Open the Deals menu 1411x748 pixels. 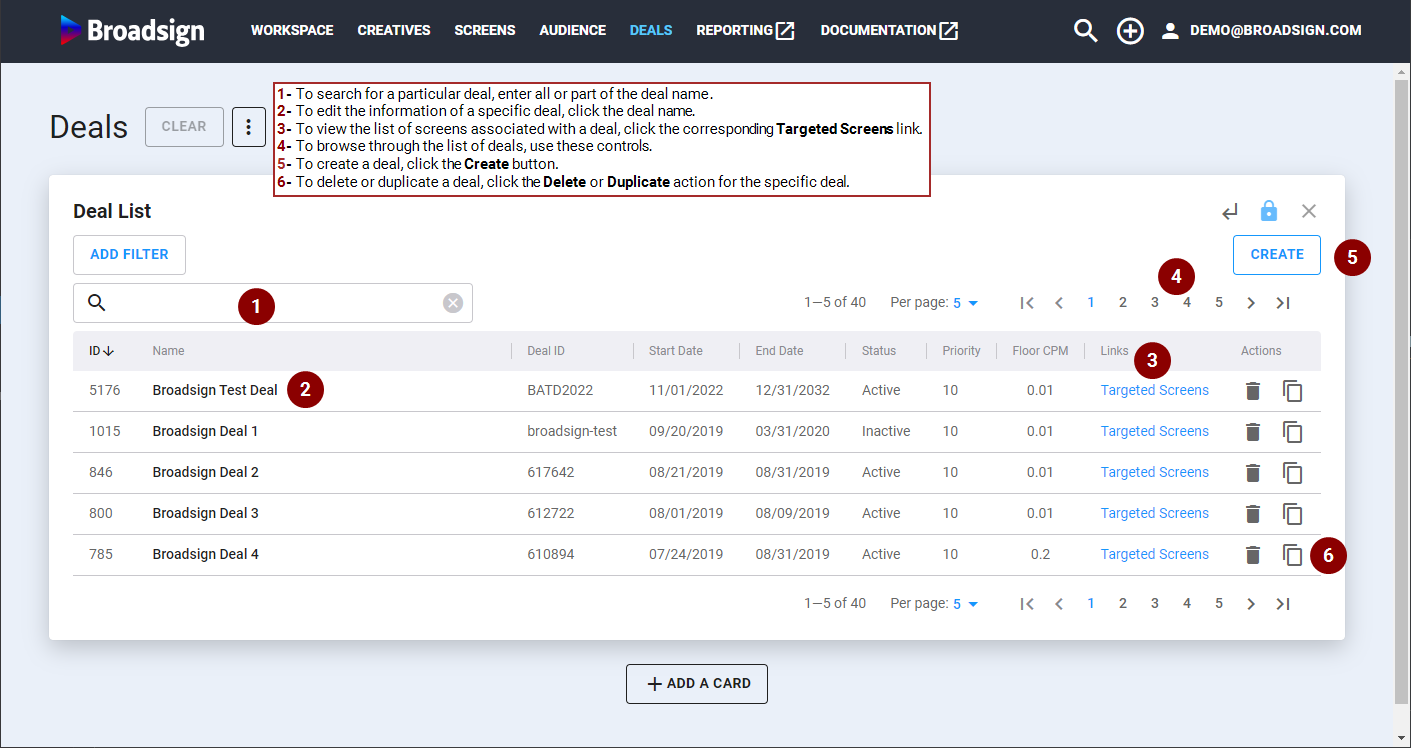click(651, 31)
